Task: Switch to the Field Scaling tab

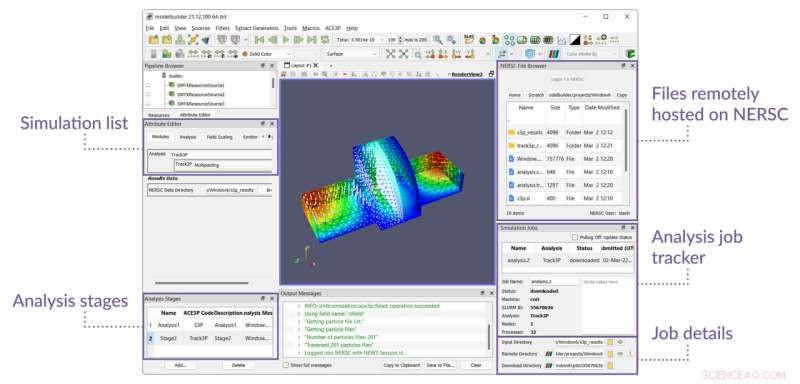Action: point(219,137)
